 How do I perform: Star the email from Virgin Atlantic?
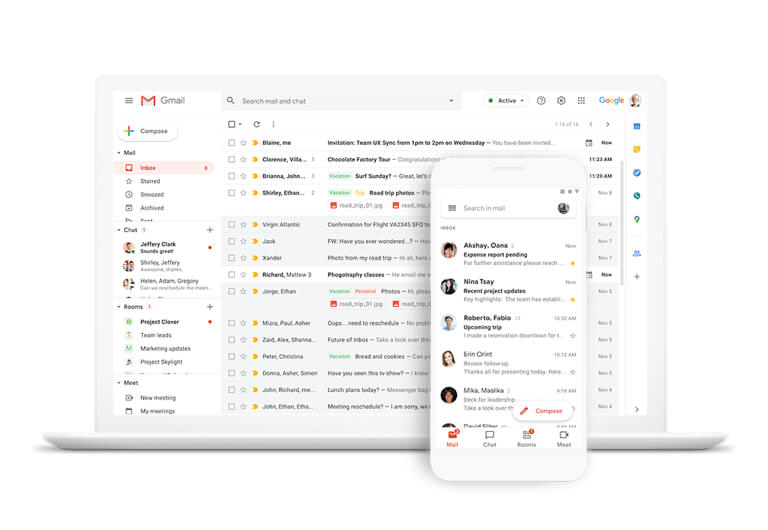point(243,225)
